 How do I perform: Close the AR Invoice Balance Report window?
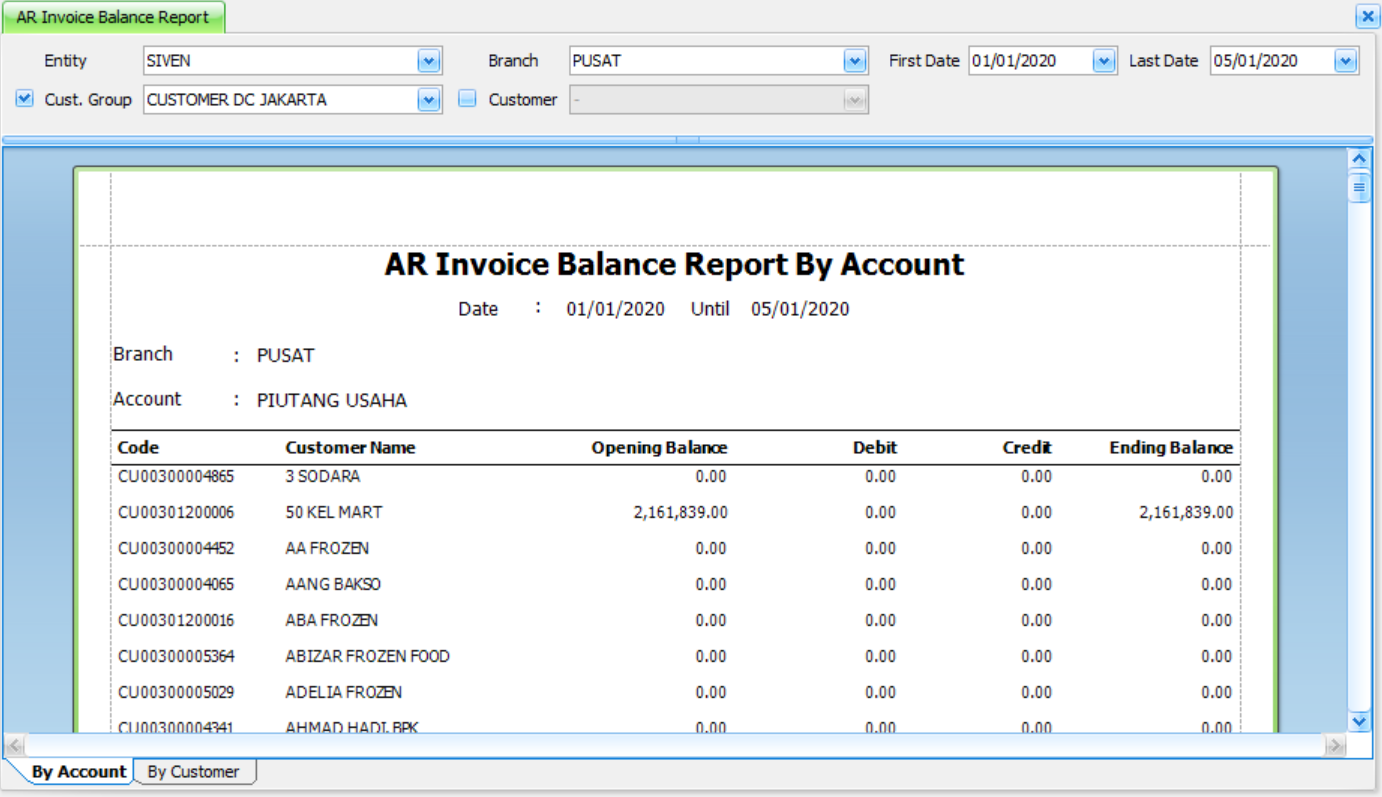click(x=1367, y=16)
